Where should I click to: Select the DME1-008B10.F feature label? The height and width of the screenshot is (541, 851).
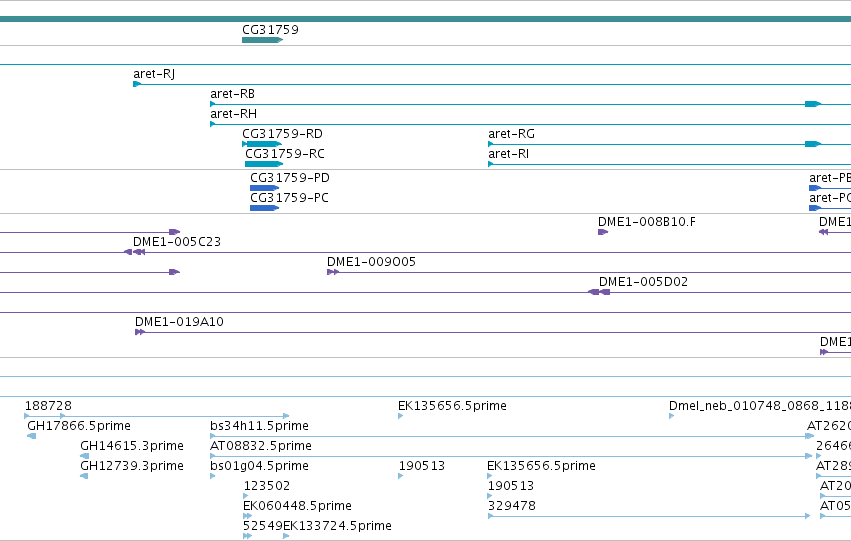pyautogui.click(x=647, y=222)
